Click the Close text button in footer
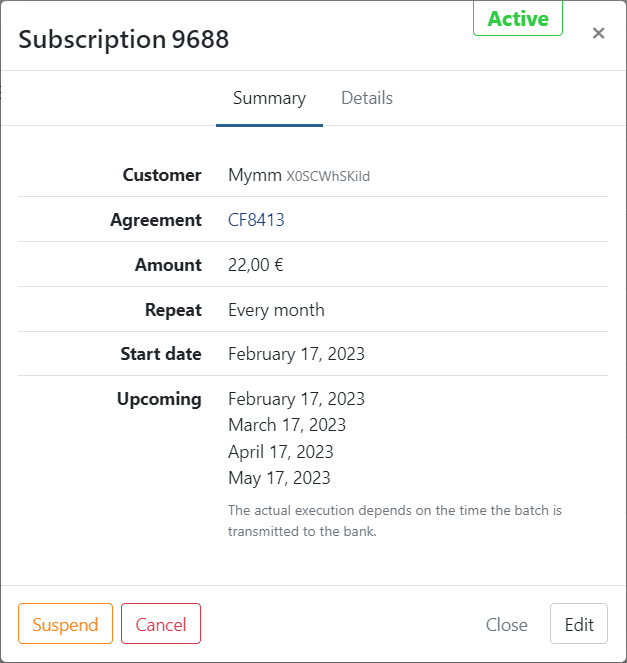627x663 pixels. (x=506, y=624)
